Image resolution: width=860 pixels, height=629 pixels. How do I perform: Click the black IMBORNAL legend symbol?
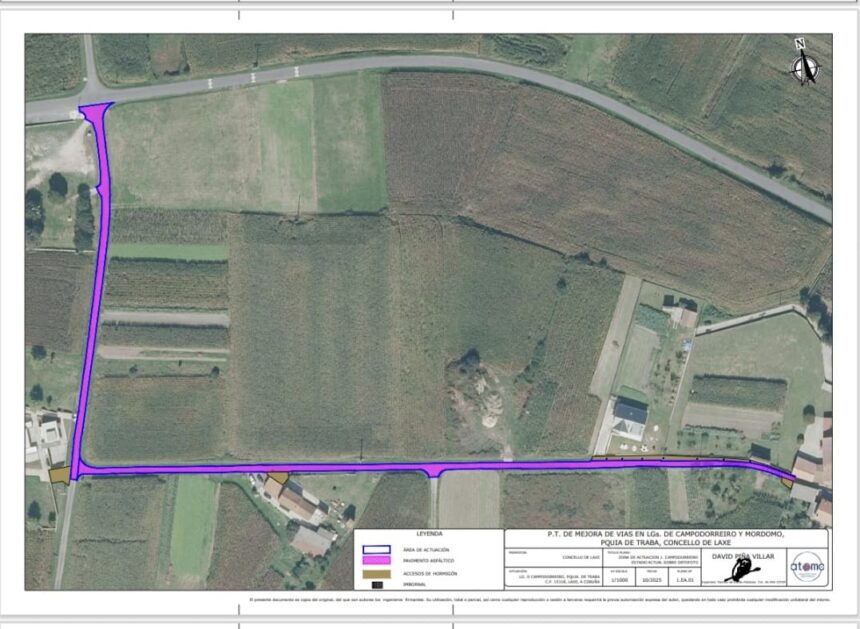(x=377, y=585)
